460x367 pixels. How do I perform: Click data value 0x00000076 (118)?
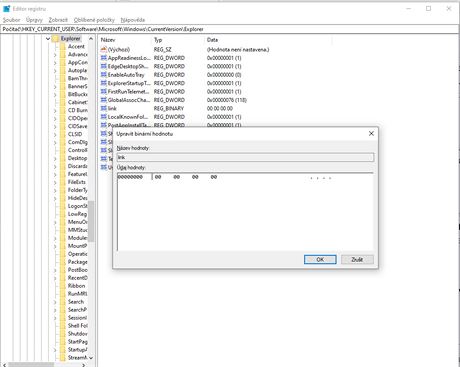pyautogui.click(x=227, y=100)
